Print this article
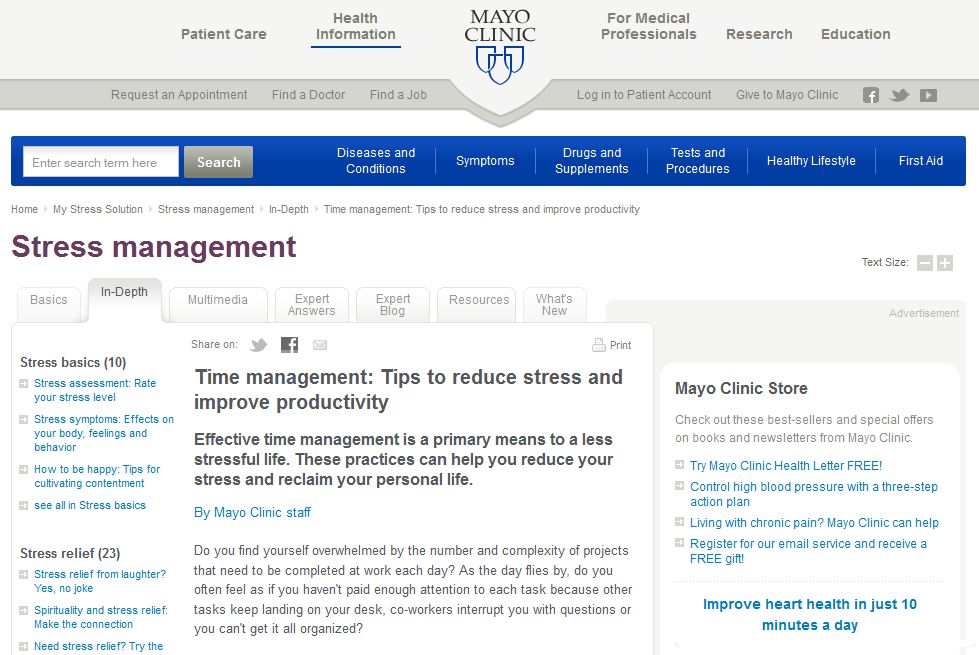This screenshot has width=979, height=655. pos(612,345)
